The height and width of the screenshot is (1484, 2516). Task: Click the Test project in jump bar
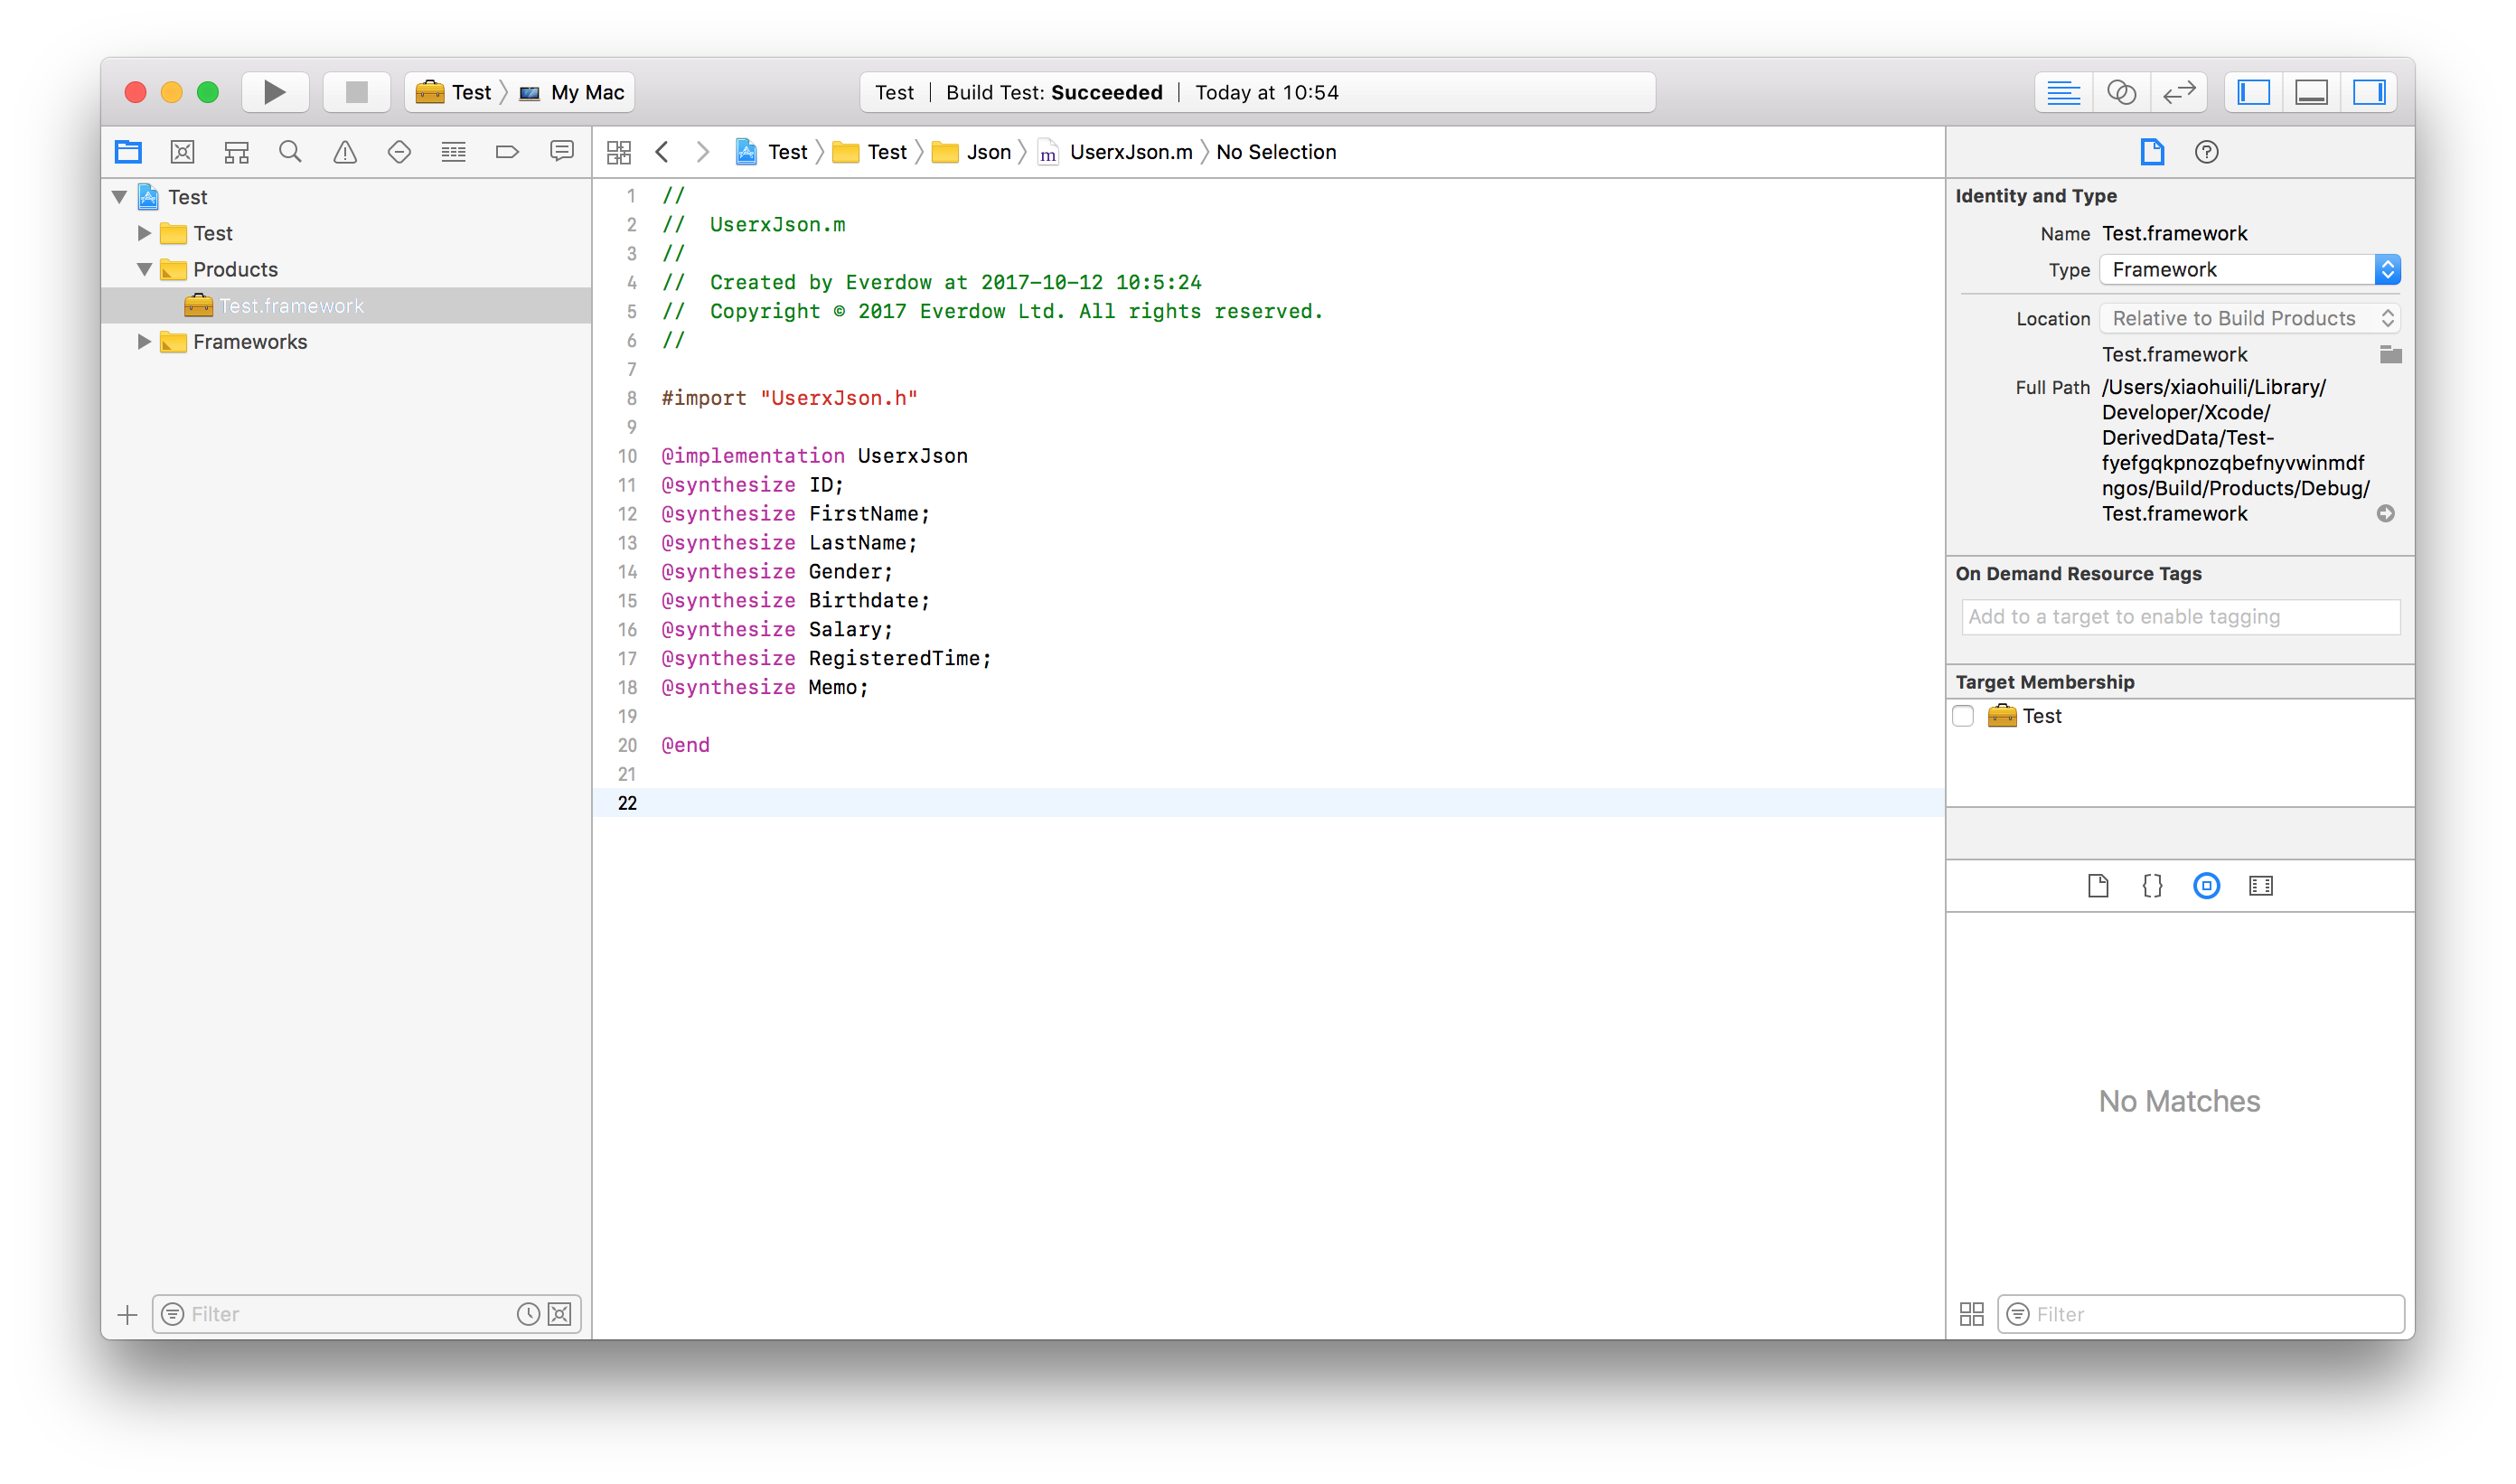(x=772, y=152)
